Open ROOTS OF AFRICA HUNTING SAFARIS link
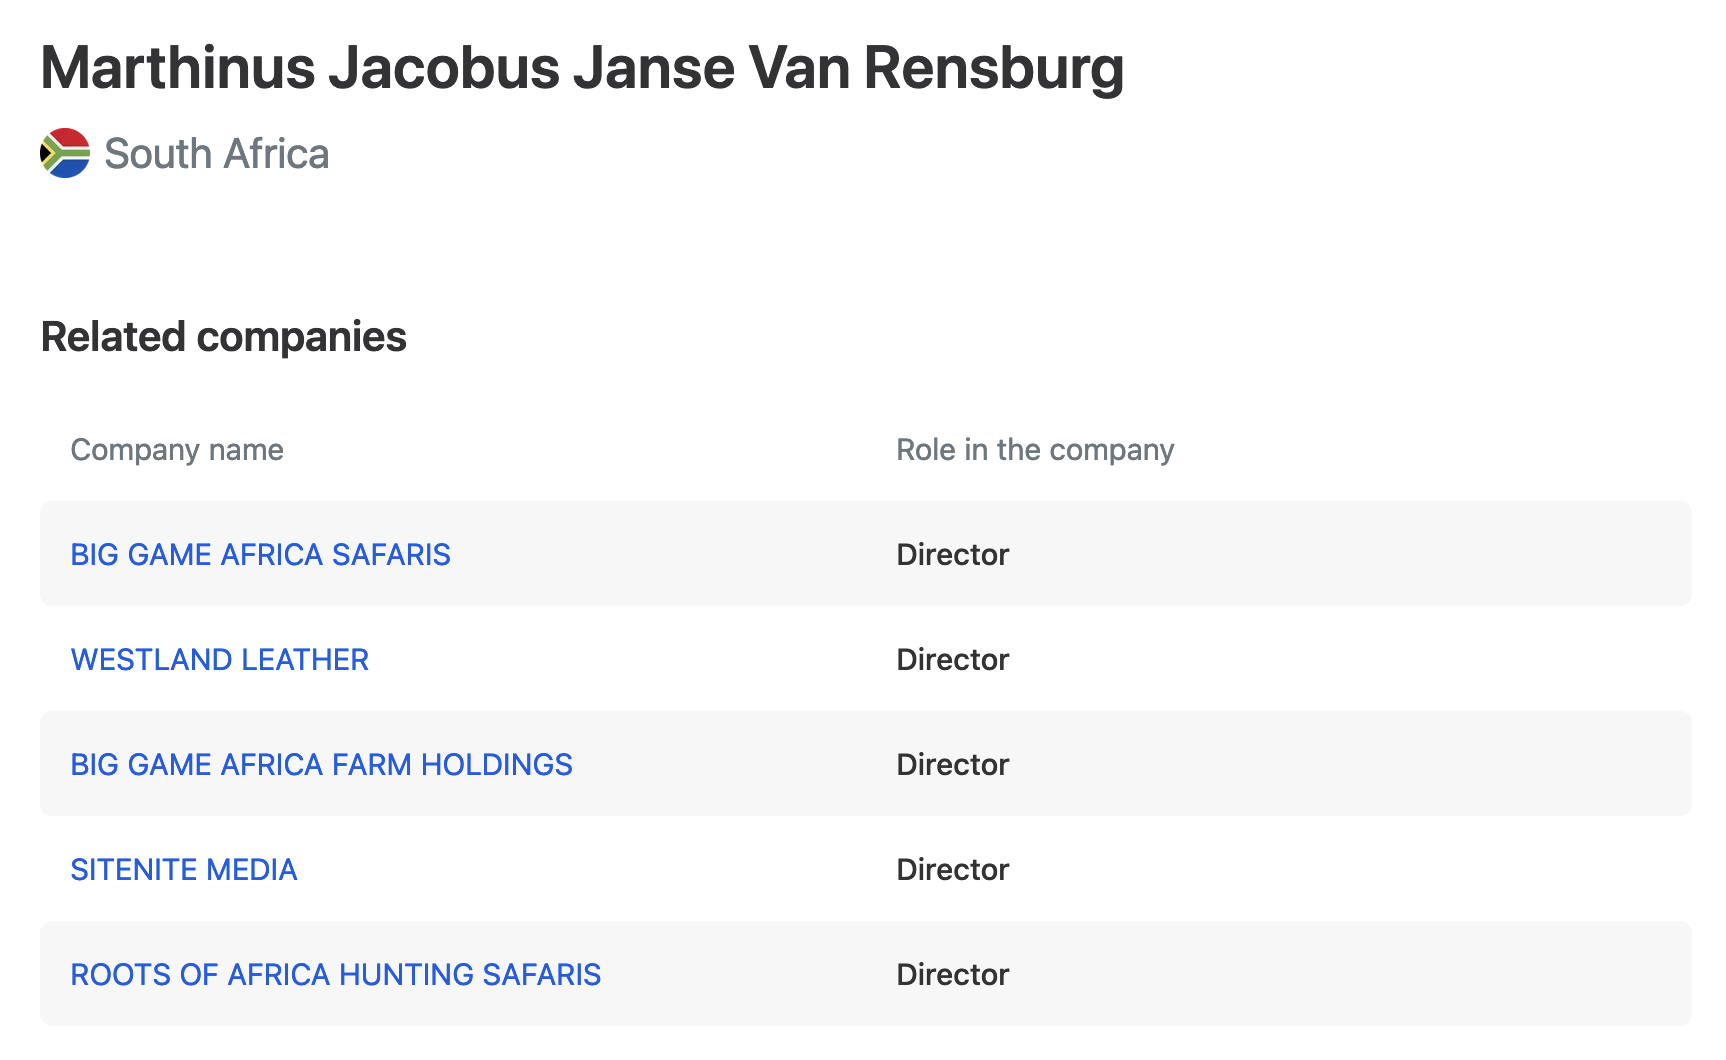Viewport: 1726px width, 1060px height. coord(335,974)
